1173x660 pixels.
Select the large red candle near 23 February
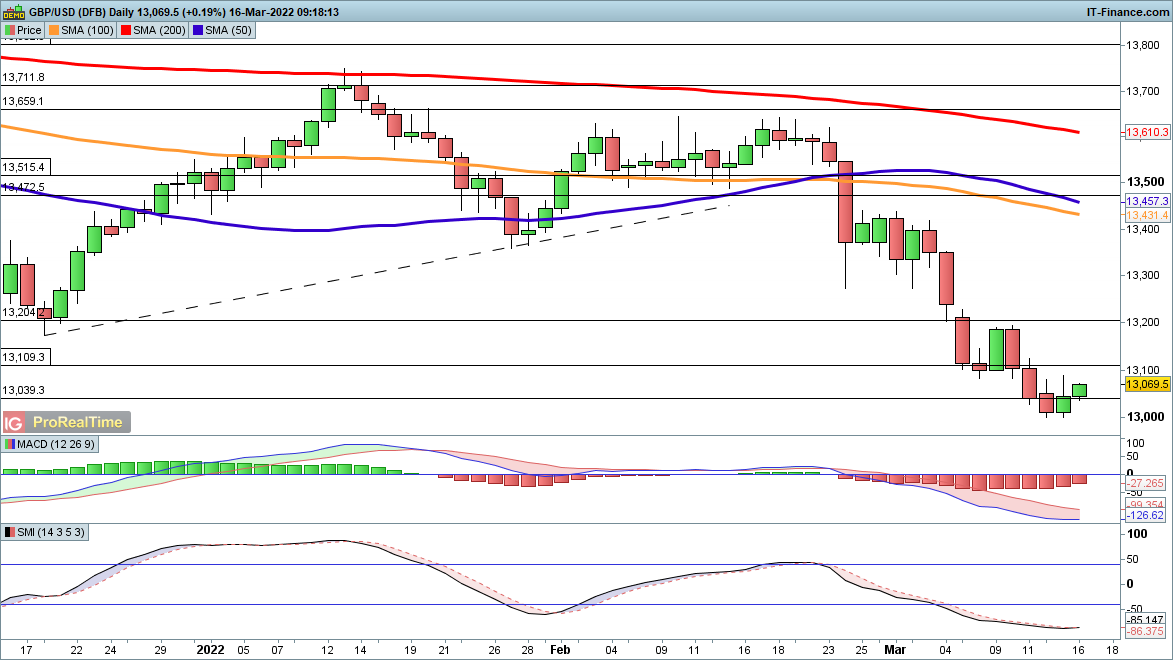pyautogui.click(x=845, y=202)
